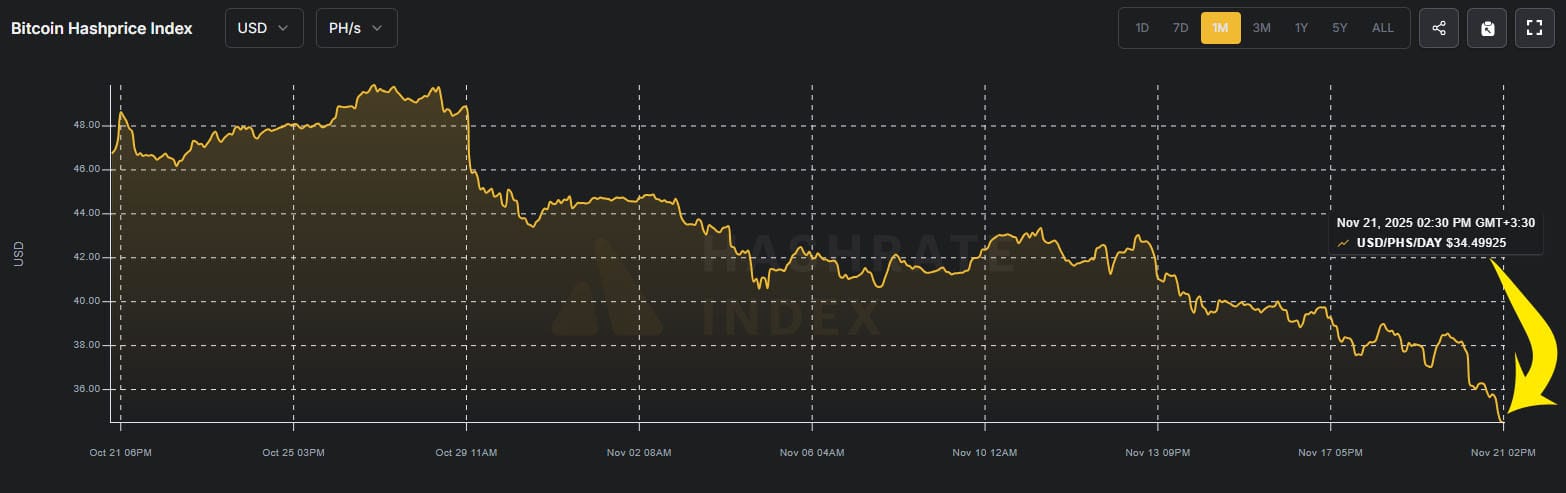Click the Nov 21 02PM axis label
The width and height of the screenshot is (1566, 493).
pyautogui.click(x=1503, y=453)
